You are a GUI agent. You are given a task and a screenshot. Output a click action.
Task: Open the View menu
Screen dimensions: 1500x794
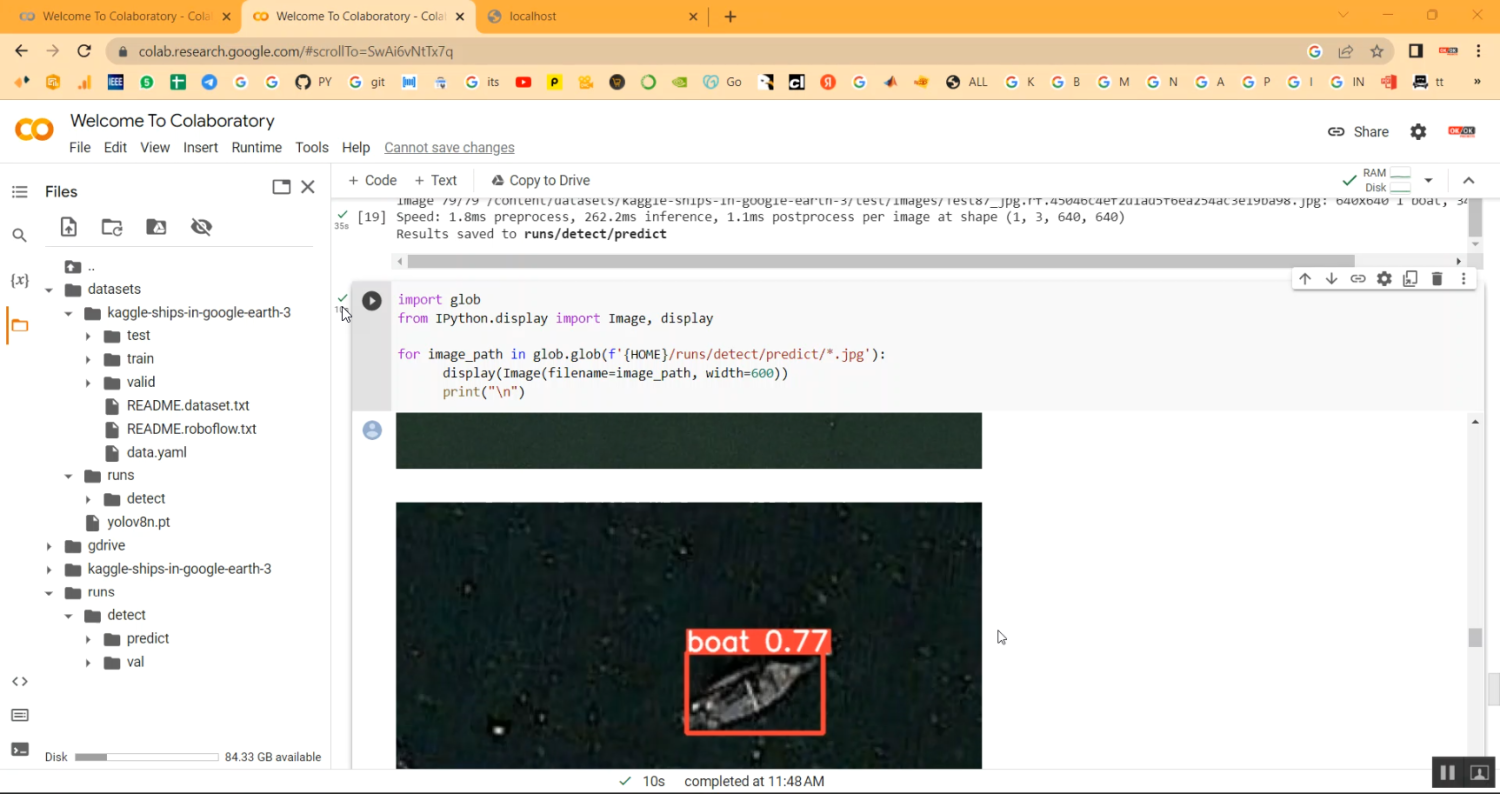155,147
